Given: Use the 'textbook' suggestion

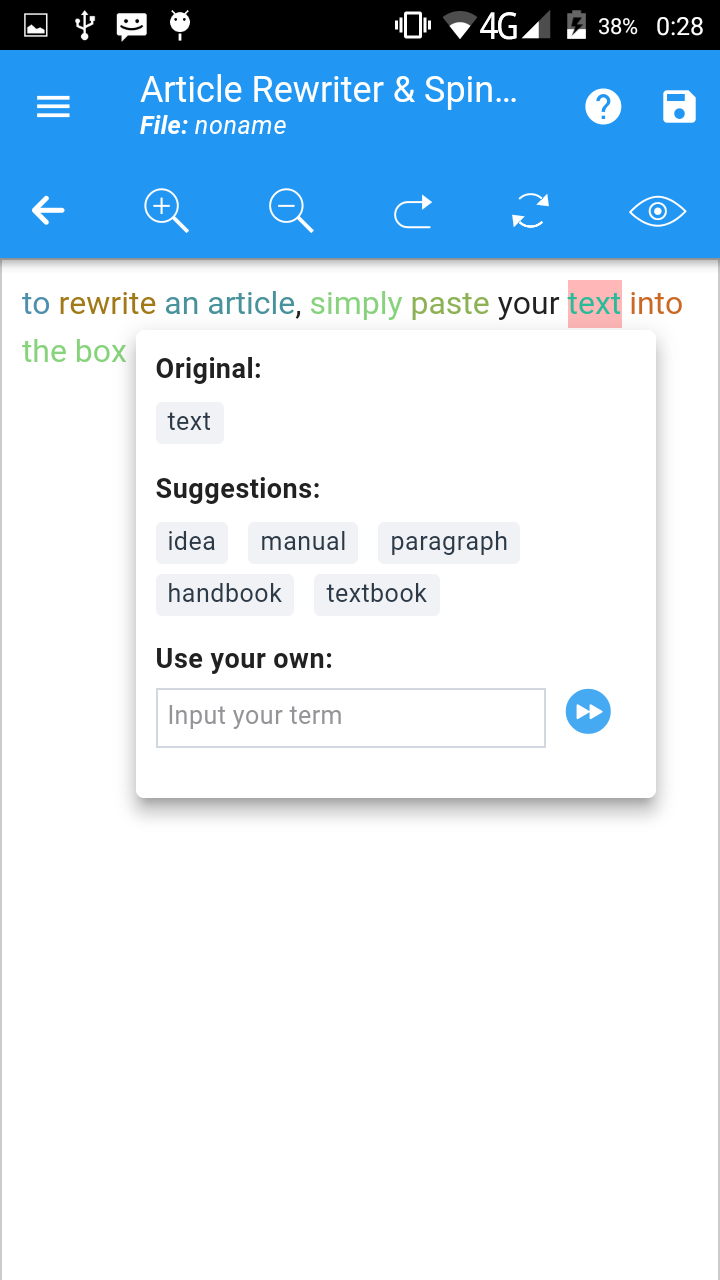Looking at the screenshot, I should coord(376,594).
